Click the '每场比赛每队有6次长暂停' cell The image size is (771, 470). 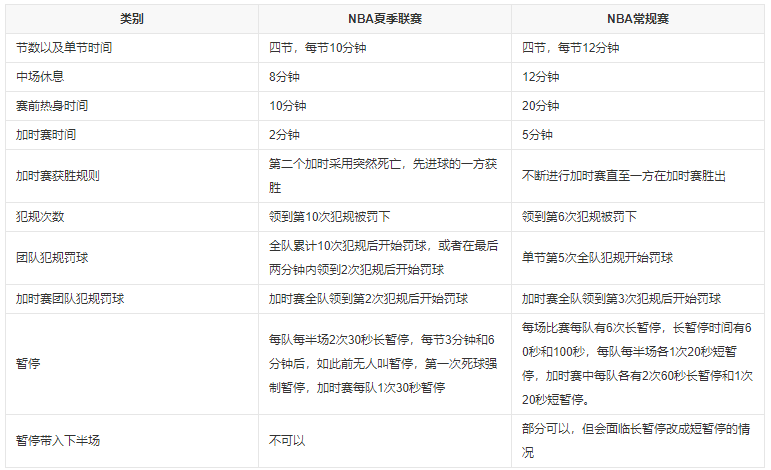click(x=637, y=364)
